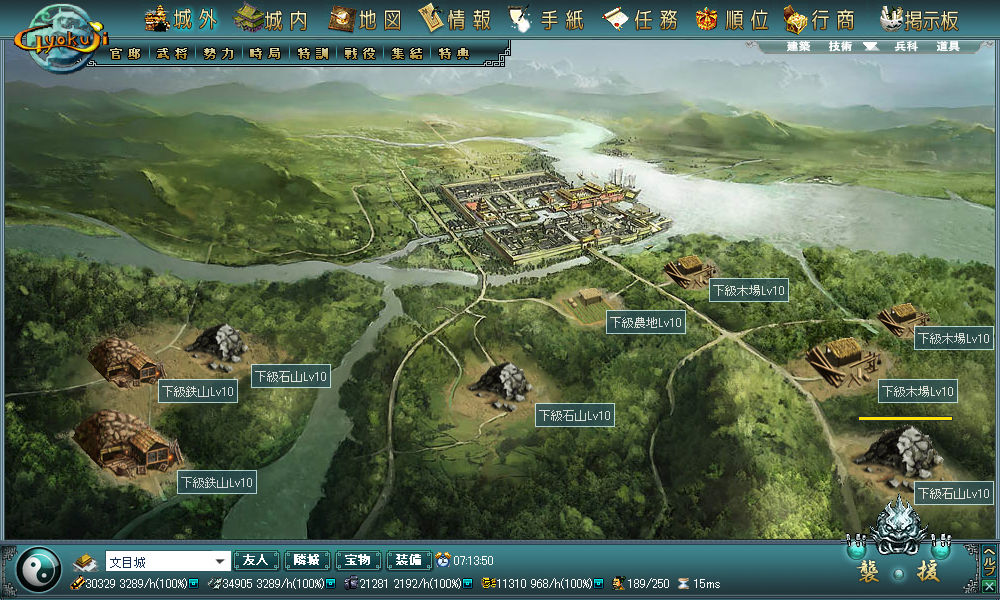Select the 武将 generals tab
Viewport: 1000px width, 600px height.
point(172,54)
